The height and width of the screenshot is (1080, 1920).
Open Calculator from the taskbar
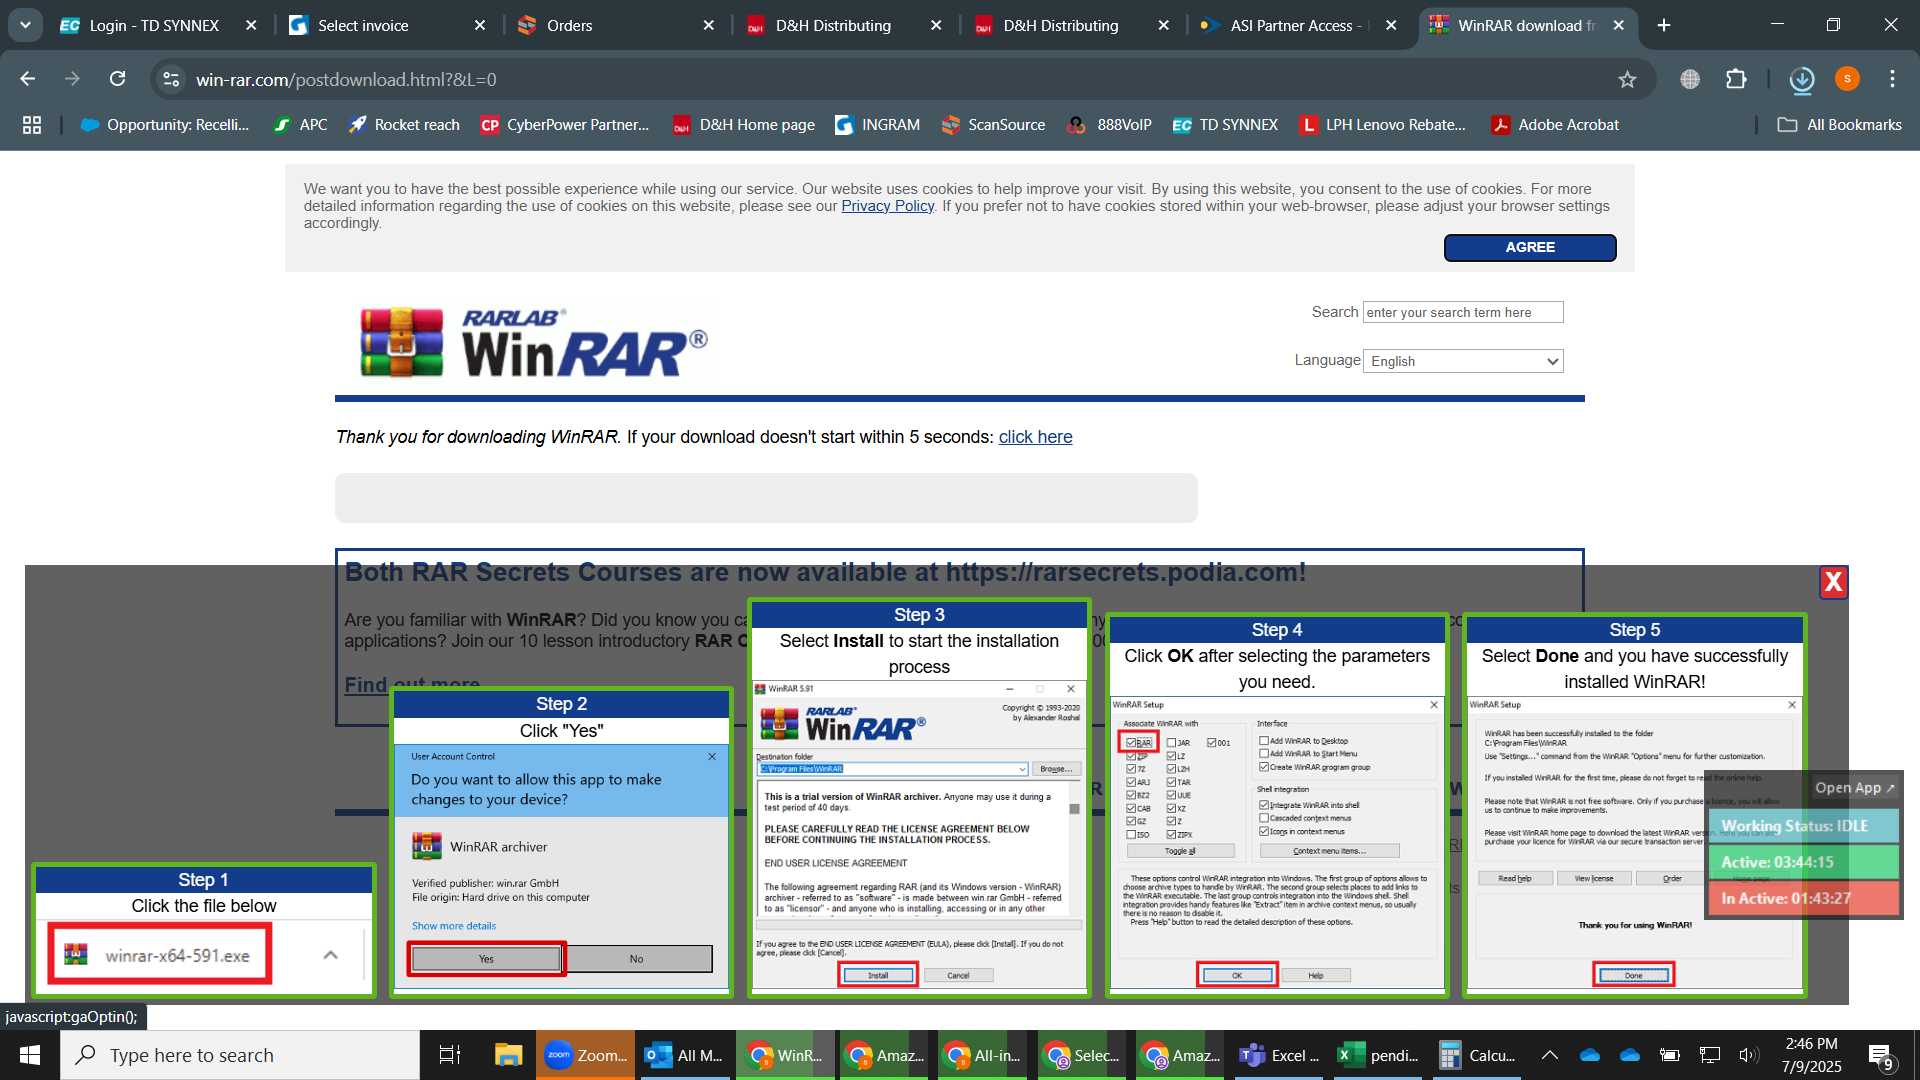(1477, 1055)
